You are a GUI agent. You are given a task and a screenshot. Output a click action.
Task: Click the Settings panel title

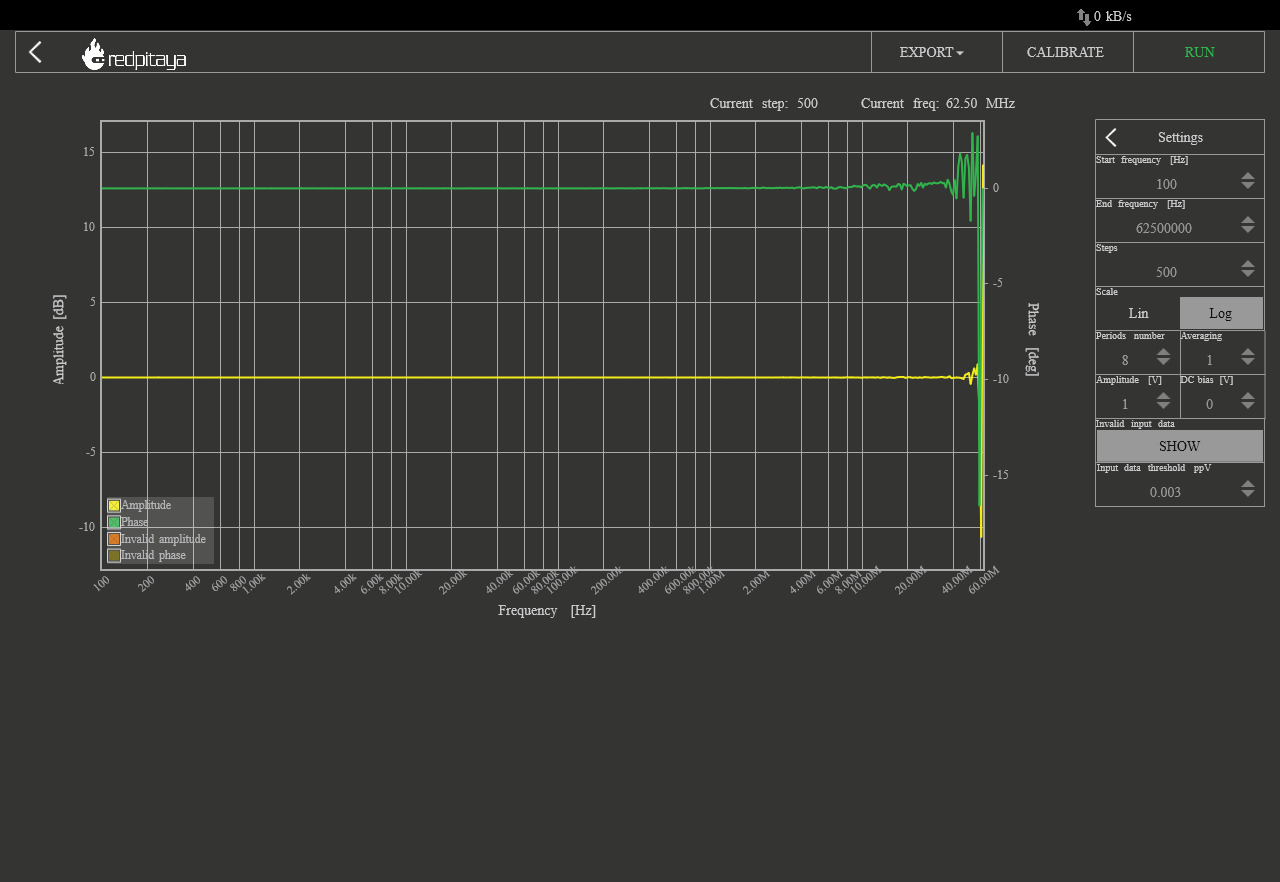coord(1180,137)
